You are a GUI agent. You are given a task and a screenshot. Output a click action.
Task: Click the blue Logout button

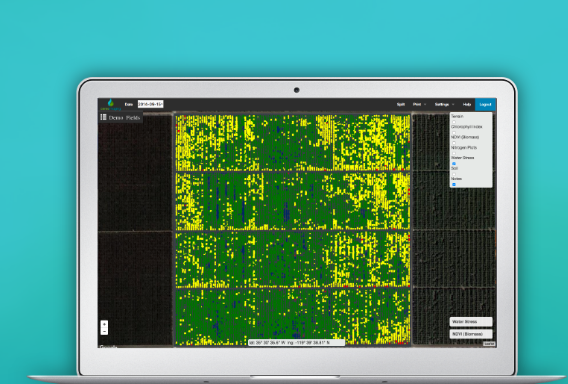pyautogui.click(x=485, y=105)
